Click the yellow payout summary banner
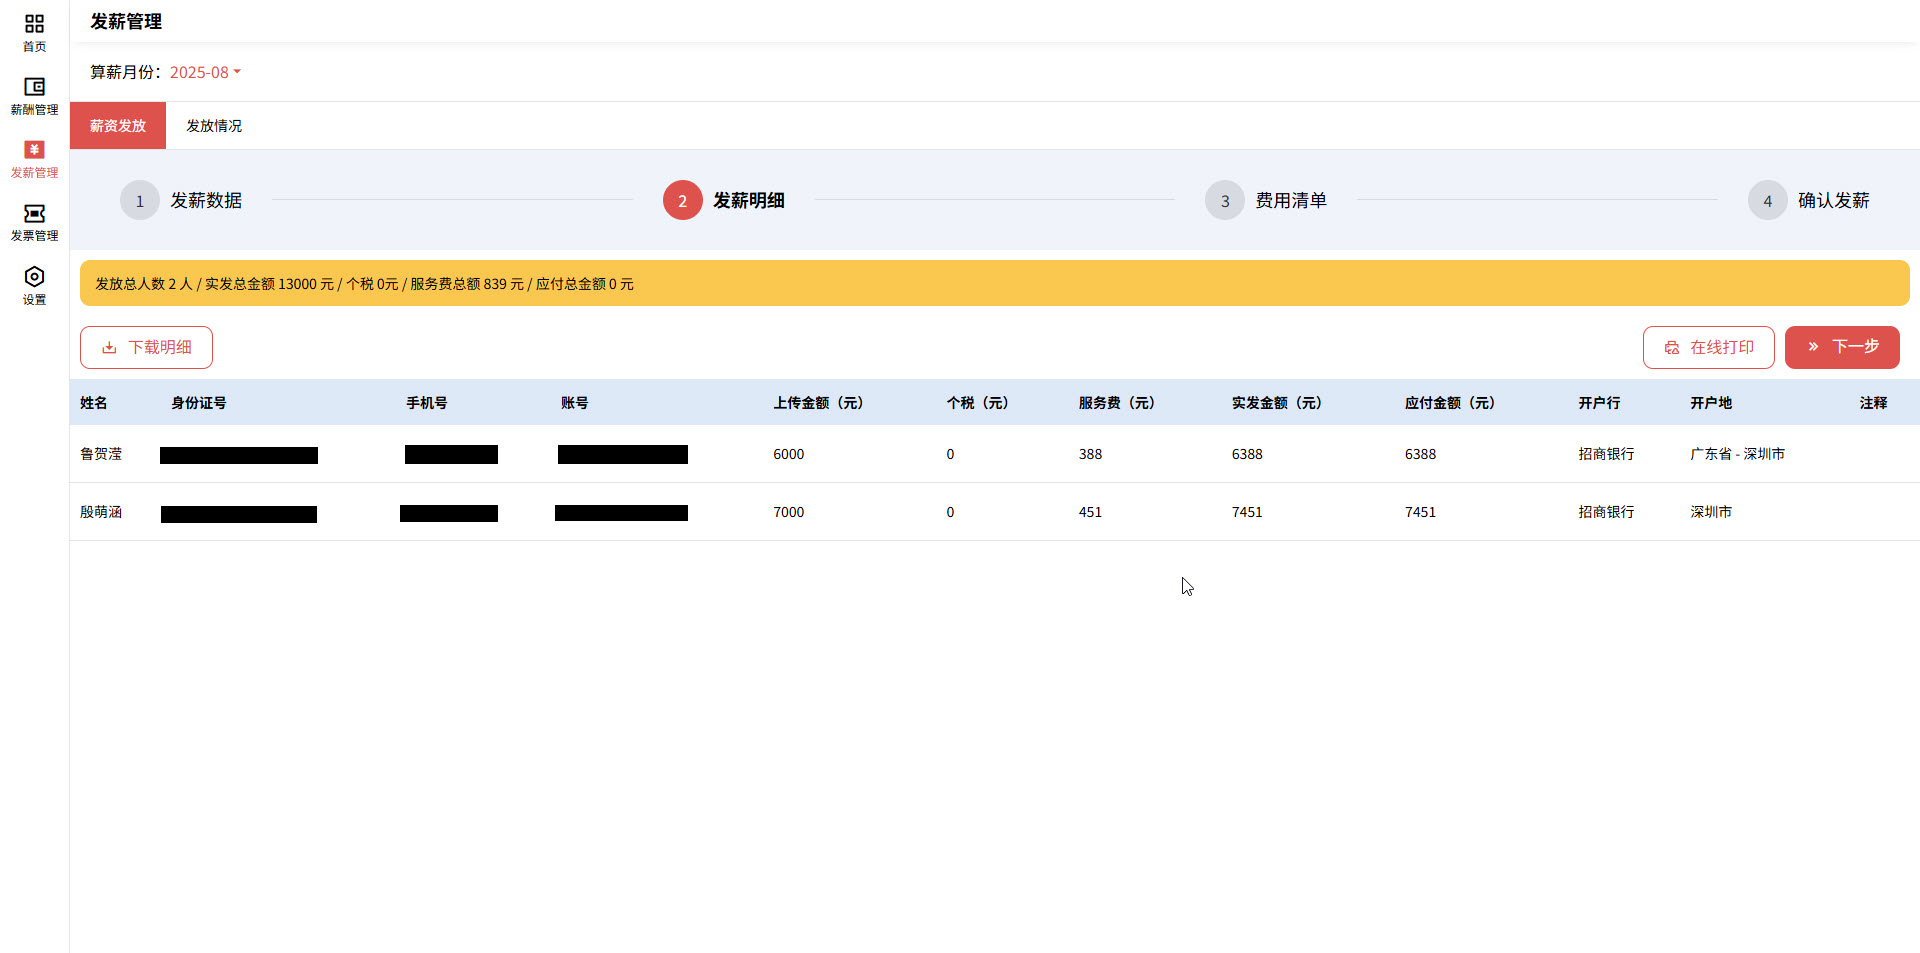This screenshot has width=1920, height=953. (994, 284)
